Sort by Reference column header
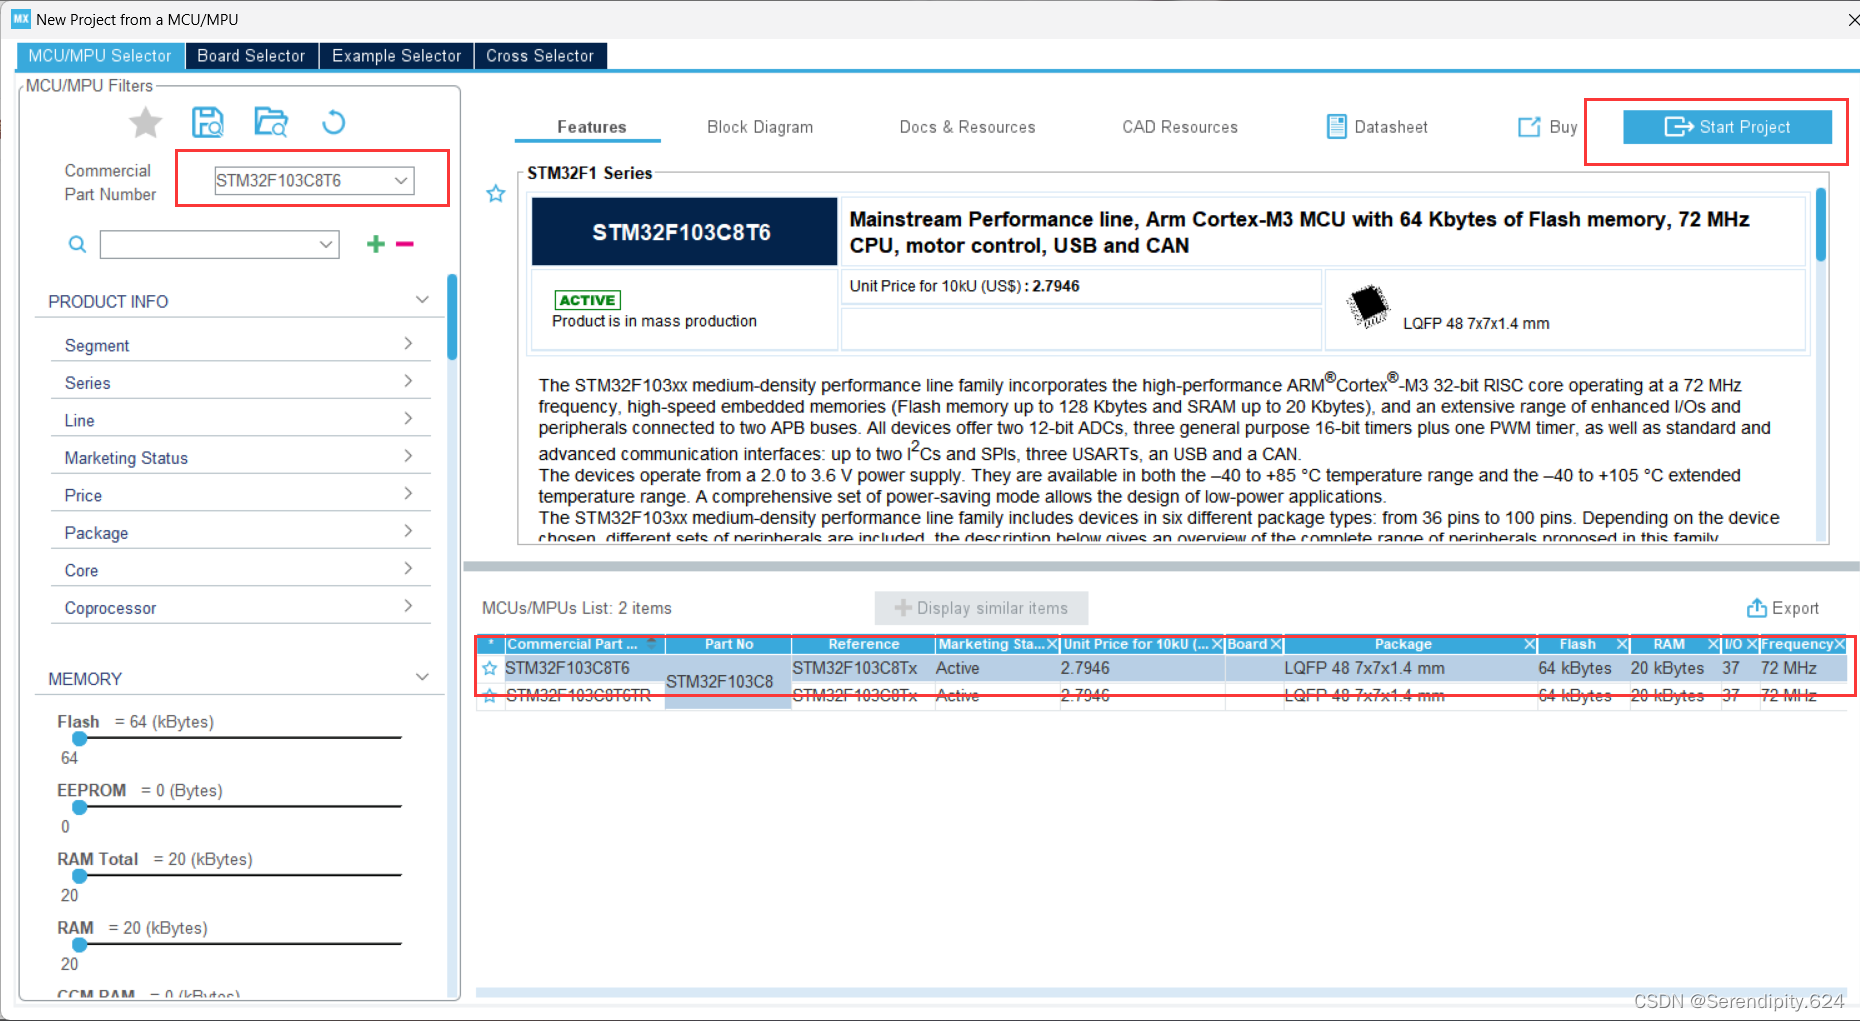Image resolution: width=1860 pixels, height=1021 pixels. coord(863,644)
